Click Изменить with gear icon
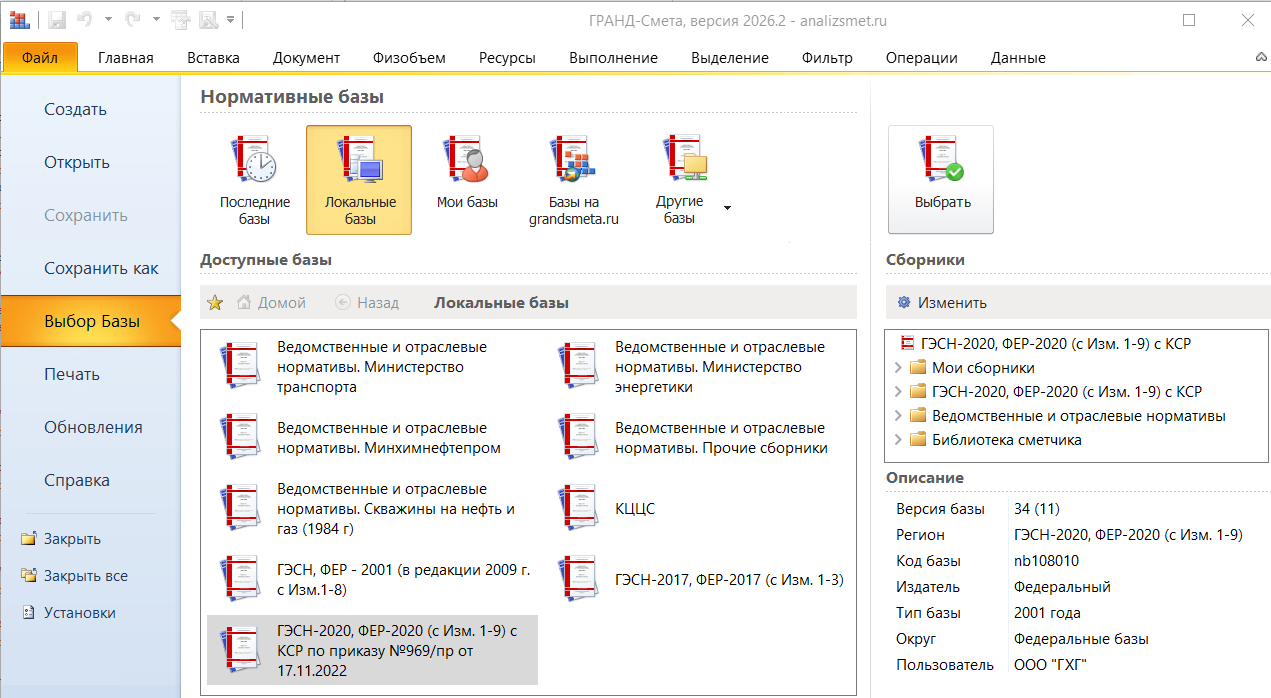Screen dimensions: 1271x698 coord(941,303)
